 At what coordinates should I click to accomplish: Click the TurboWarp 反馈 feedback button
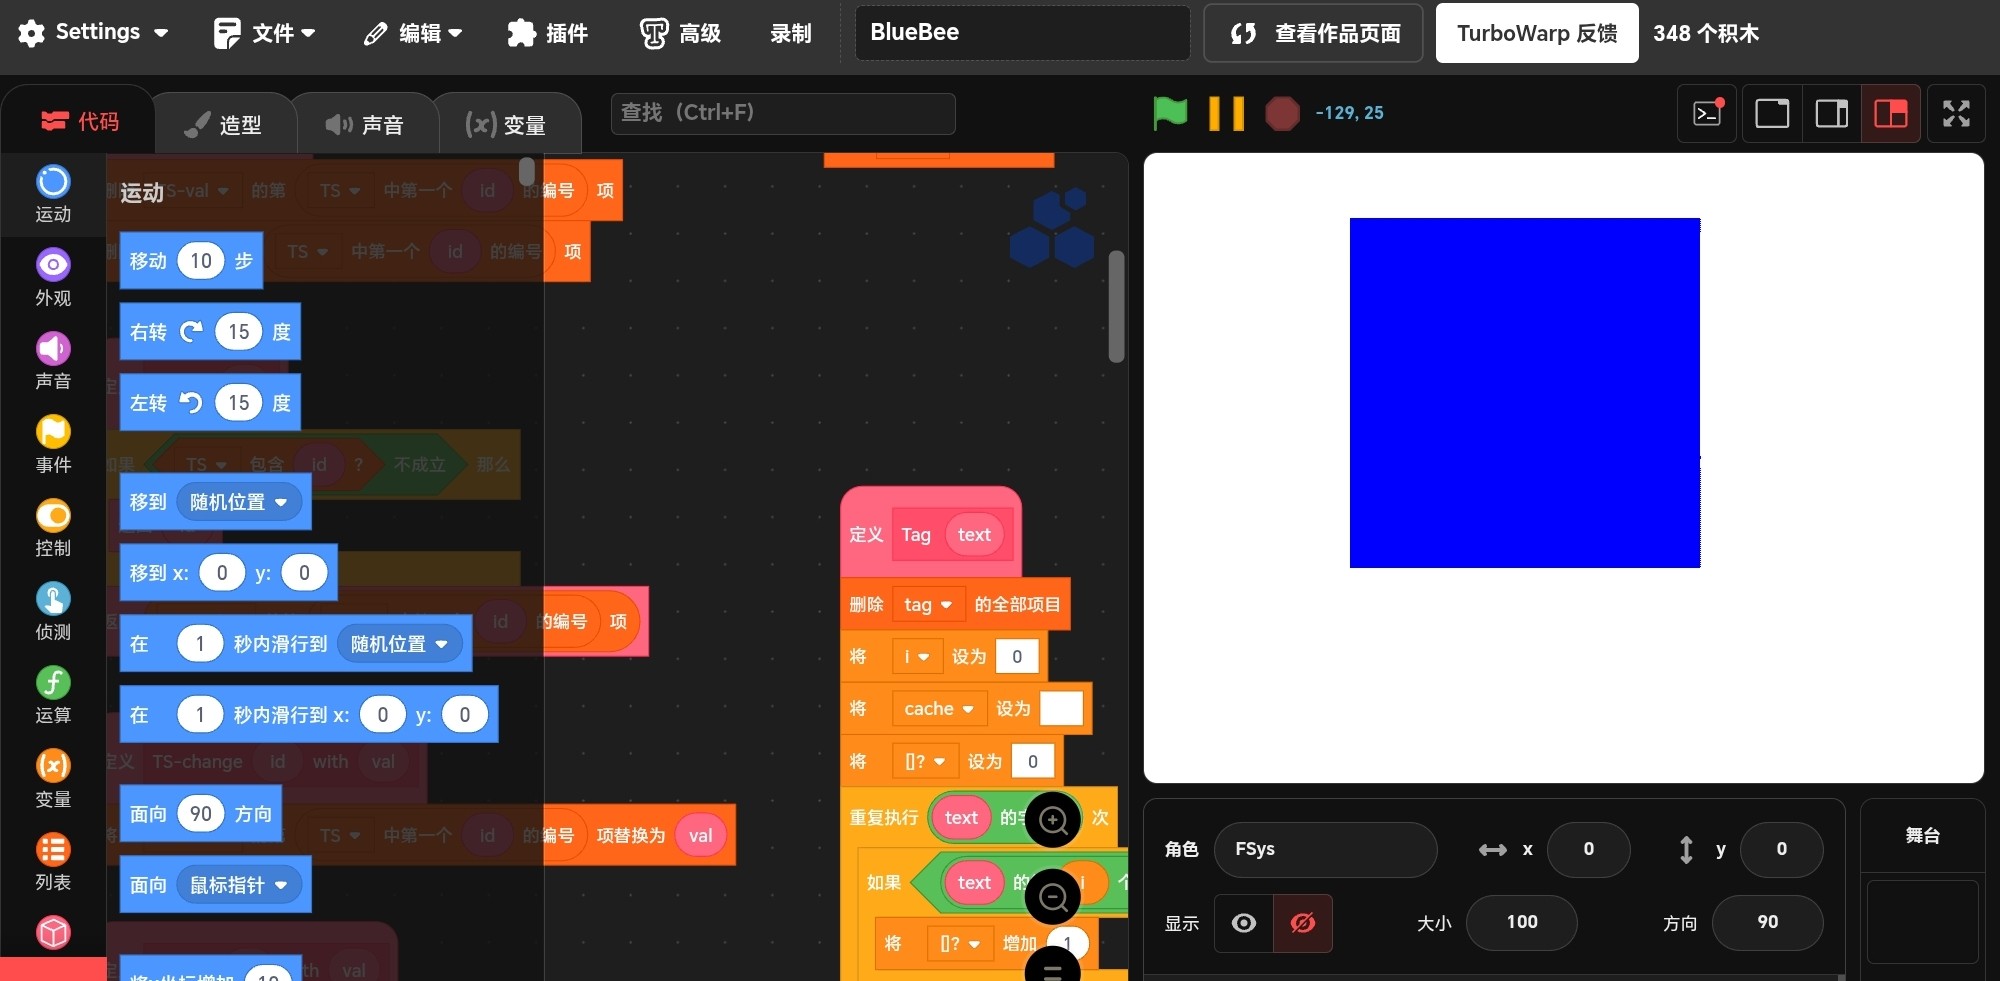coord(1537,33)
